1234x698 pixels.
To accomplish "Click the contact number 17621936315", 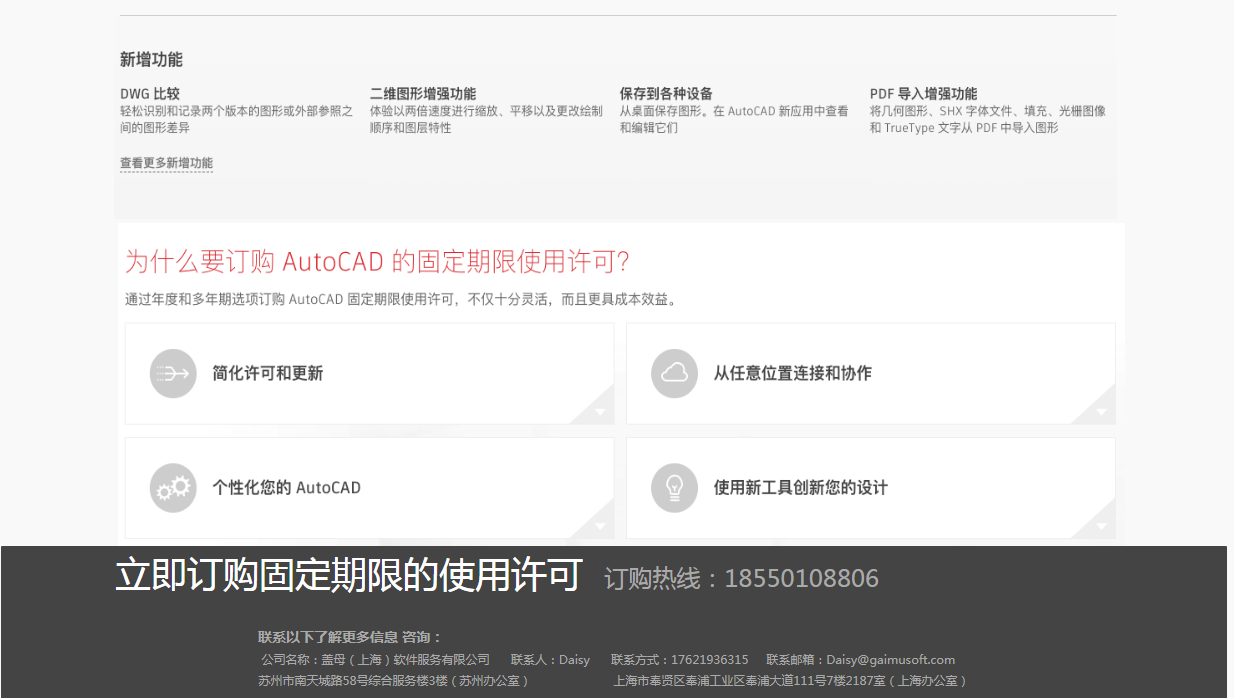I will tap(709, 660).
